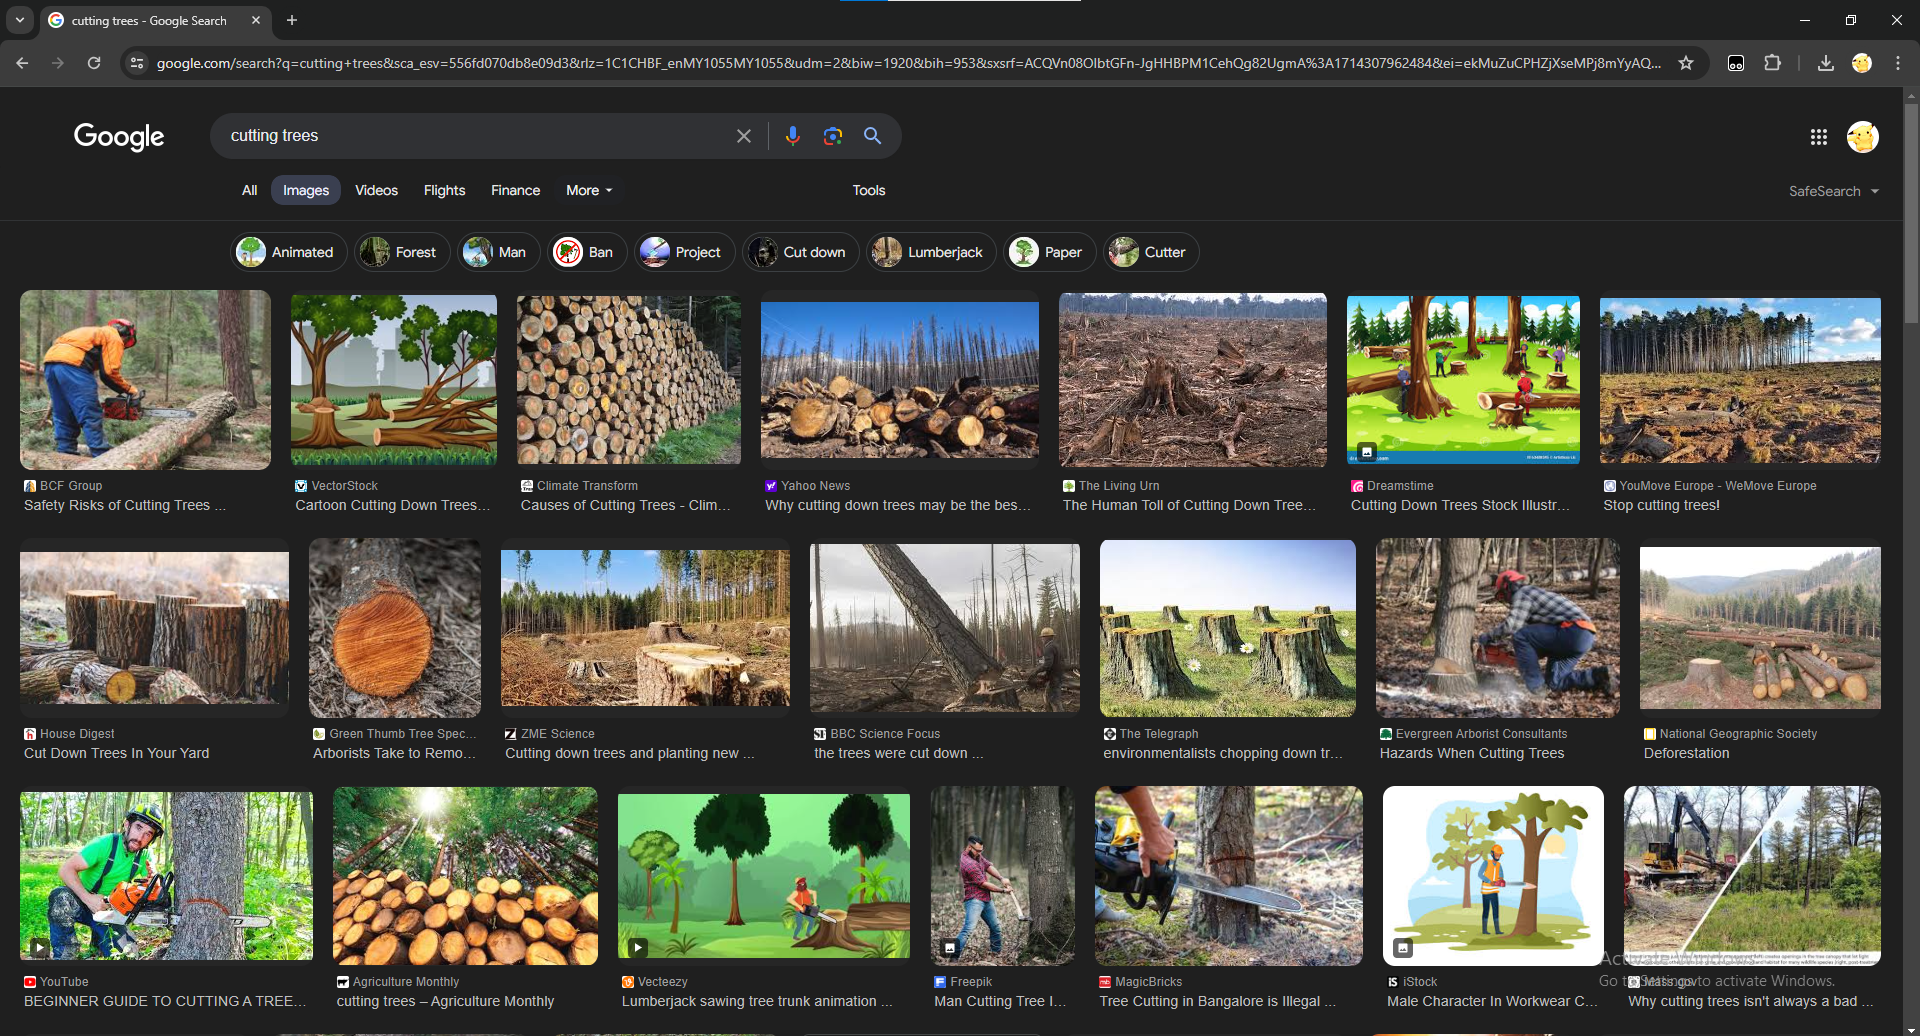Filter images by Ban chip
1920x1036 pixels.
(x=587, y=252)
